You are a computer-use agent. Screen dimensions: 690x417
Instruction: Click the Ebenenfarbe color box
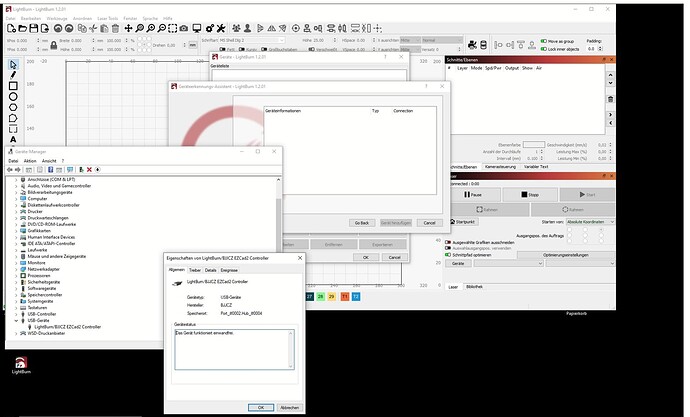533,145
